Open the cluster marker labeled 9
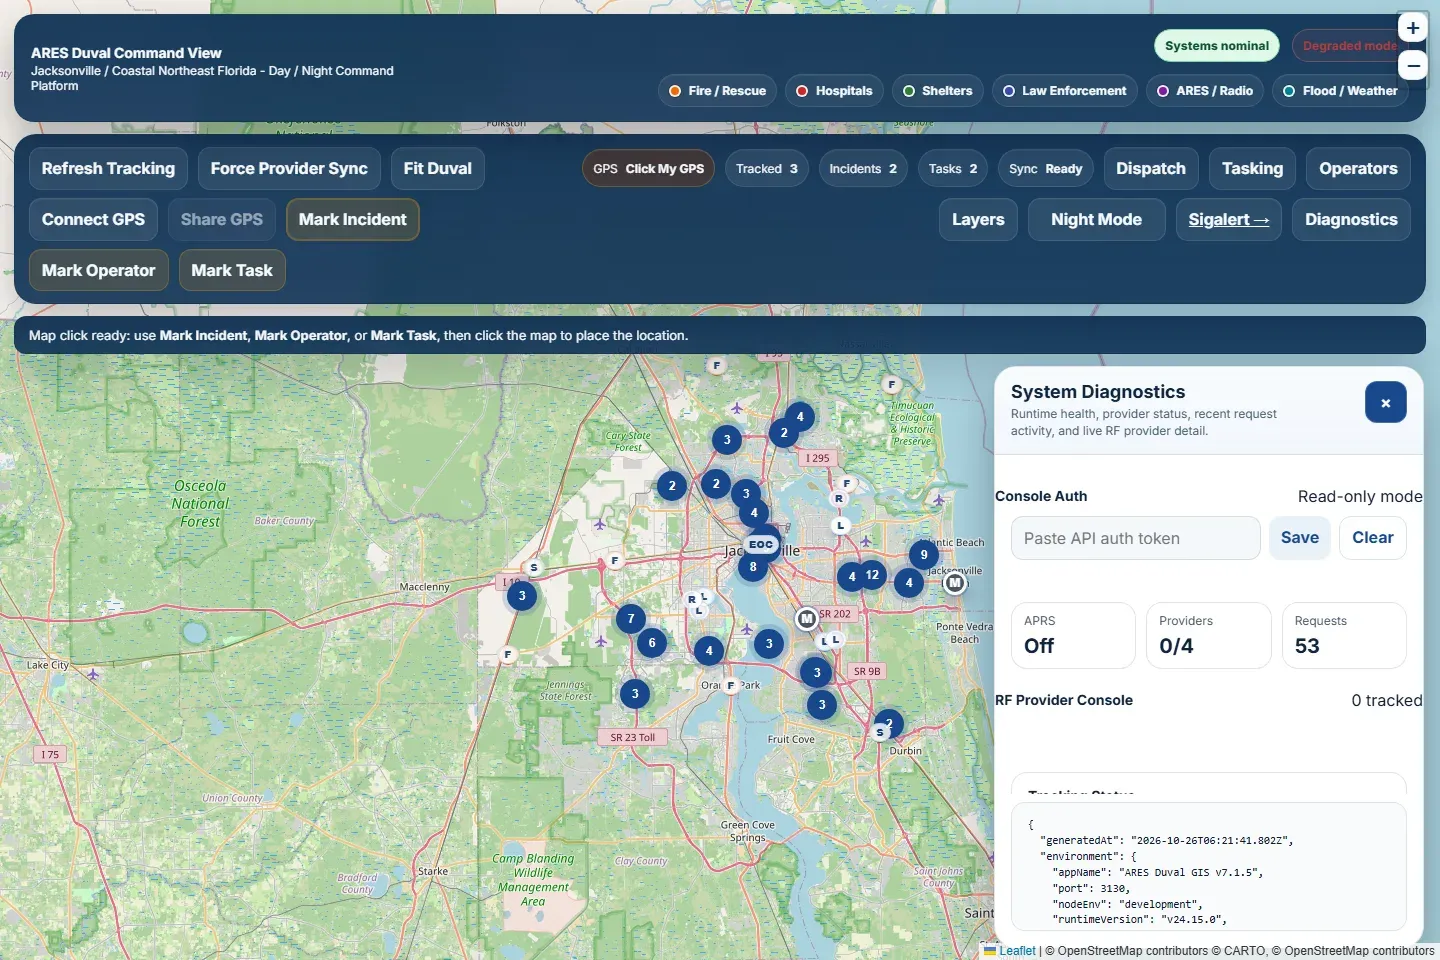The height and width of the screenshot is (960, 1440). coord(923,554)
